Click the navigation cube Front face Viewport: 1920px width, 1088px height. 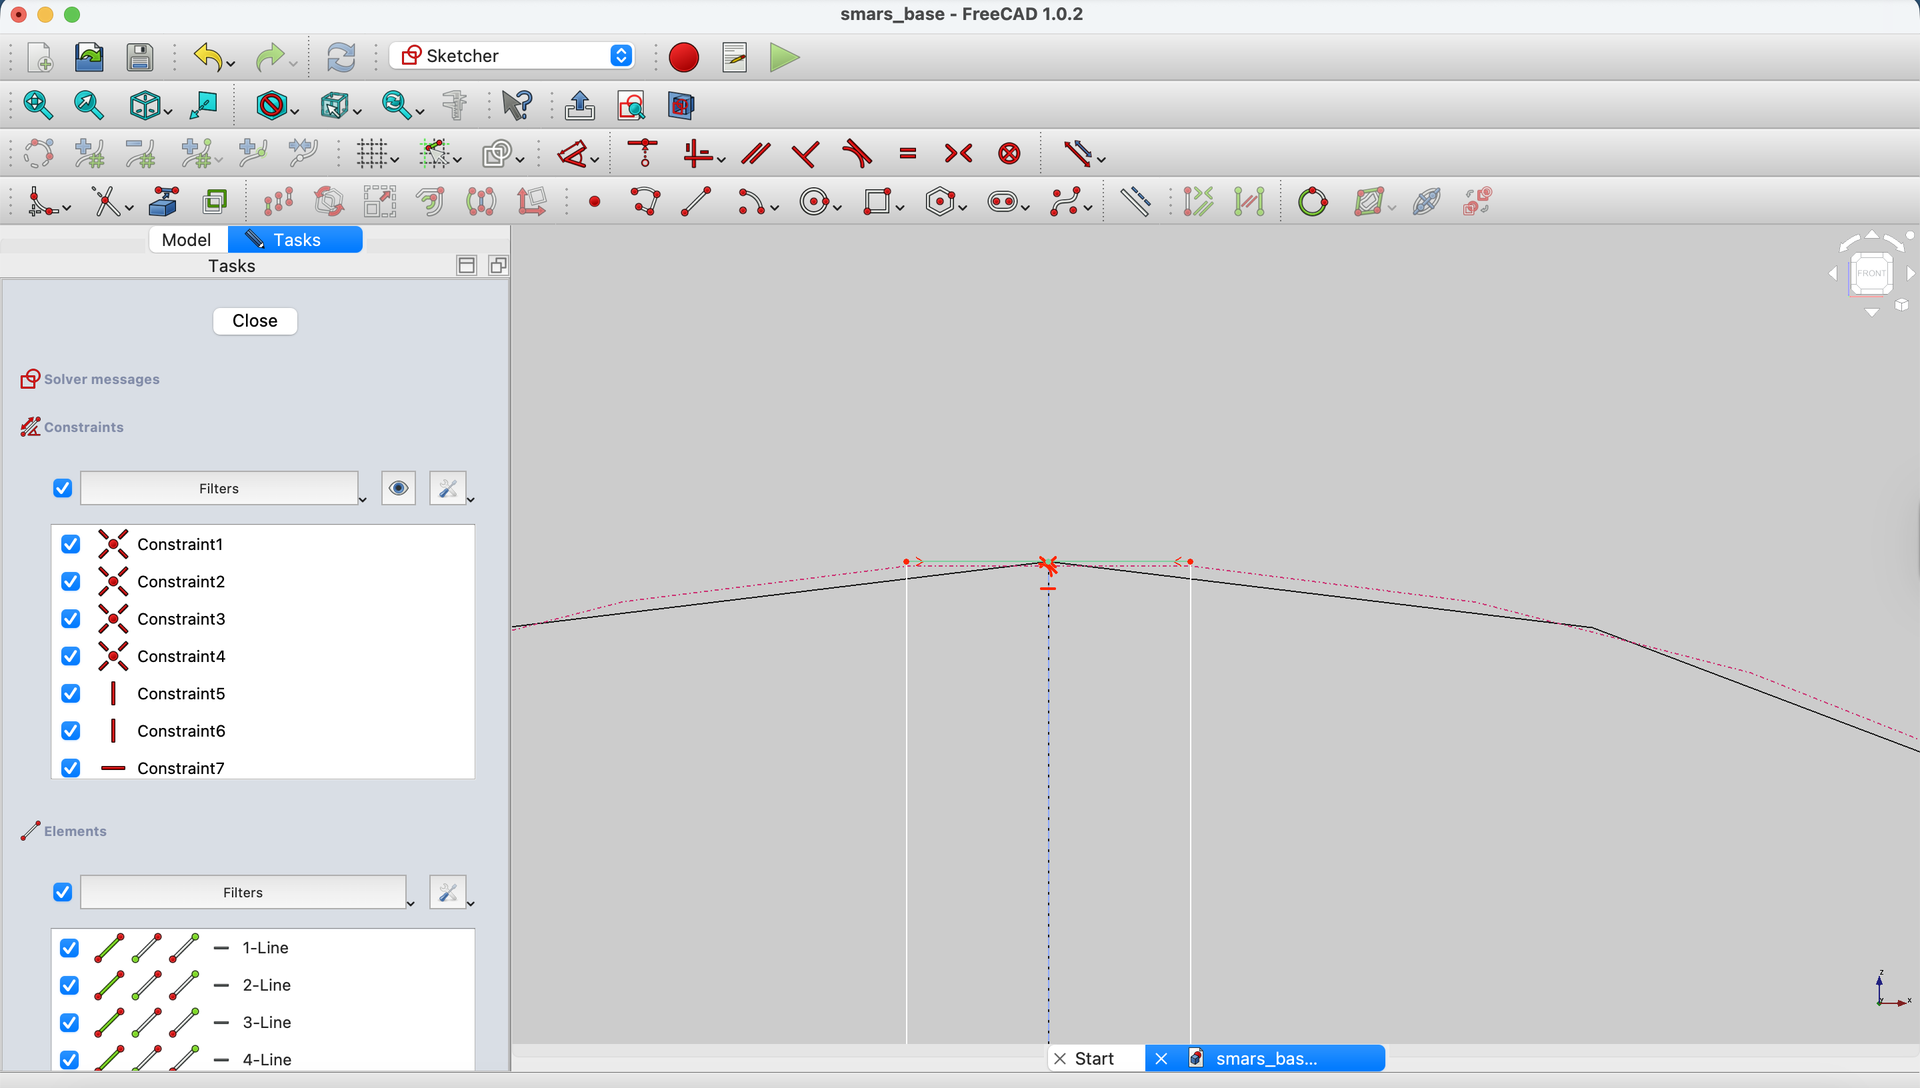[1871, 273]
